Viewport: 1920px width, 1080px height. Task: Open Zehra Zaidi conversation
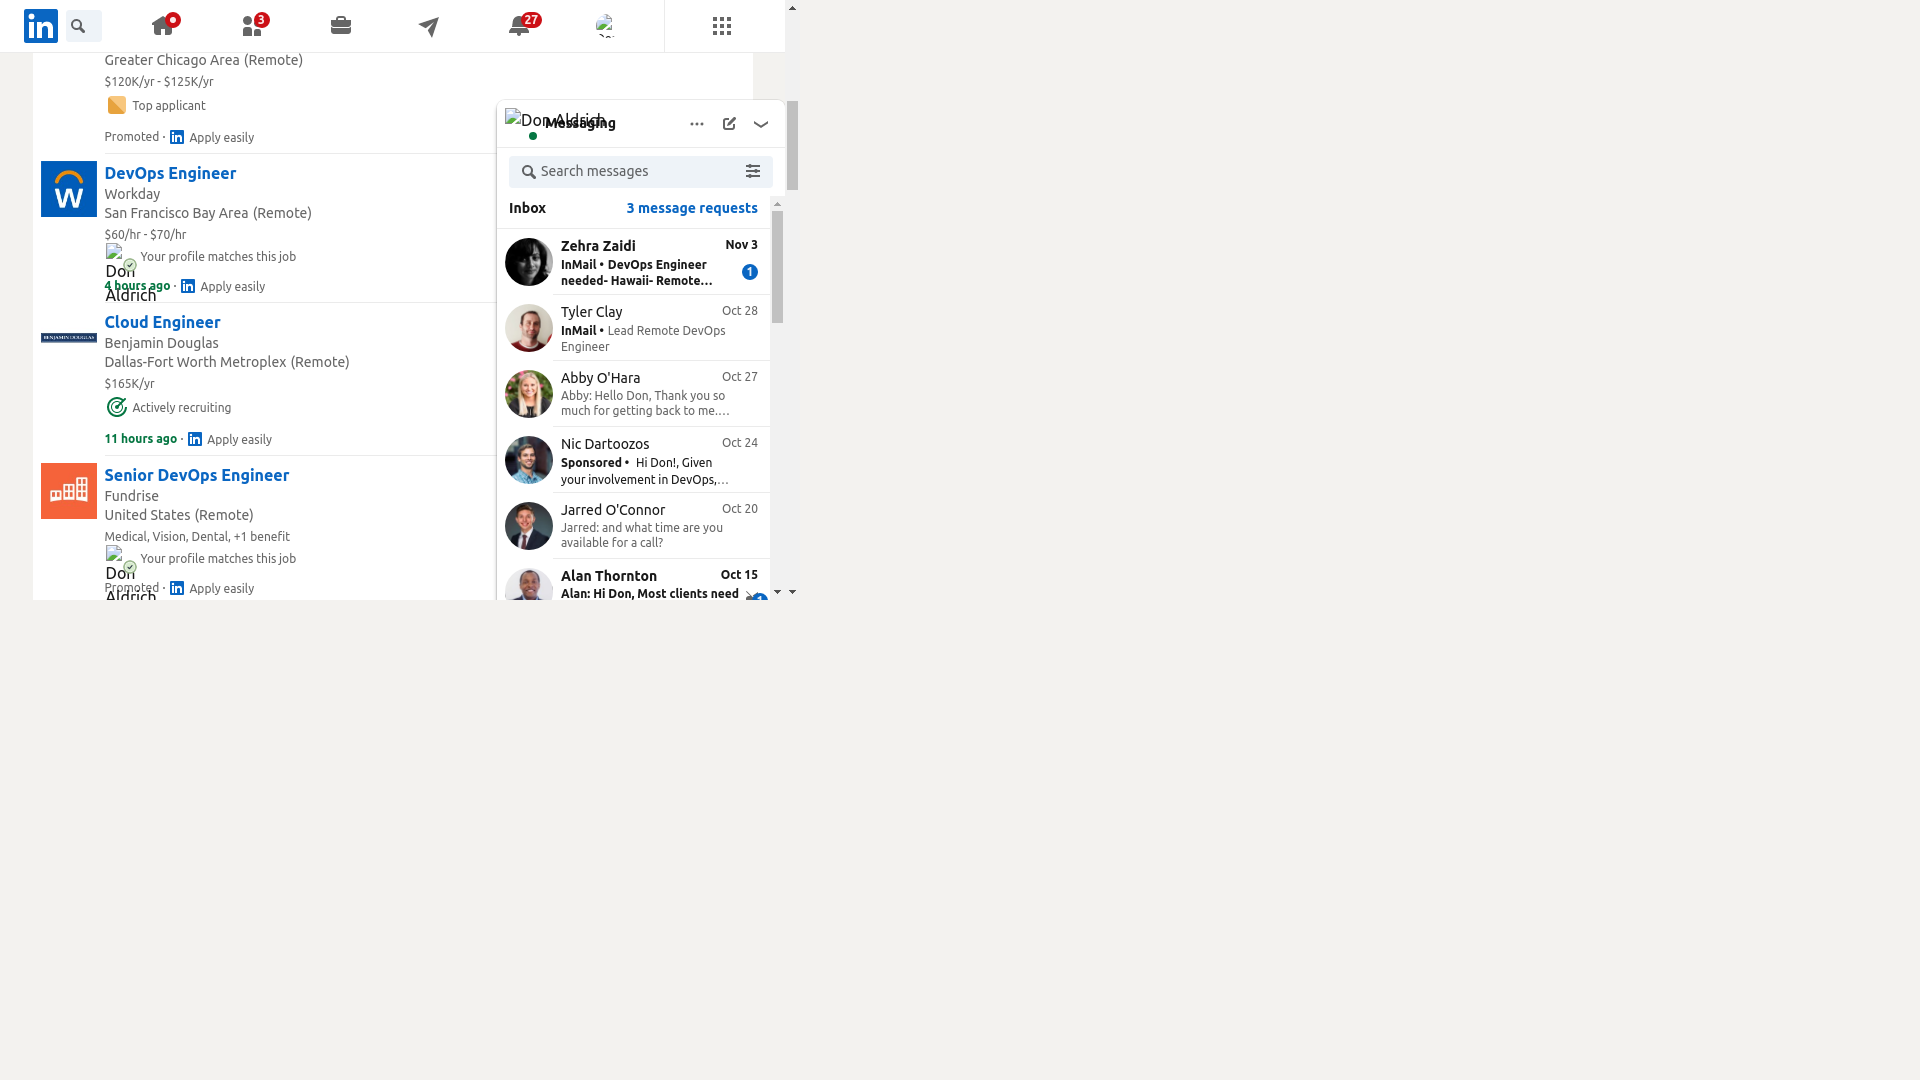(x=635, y=262)
